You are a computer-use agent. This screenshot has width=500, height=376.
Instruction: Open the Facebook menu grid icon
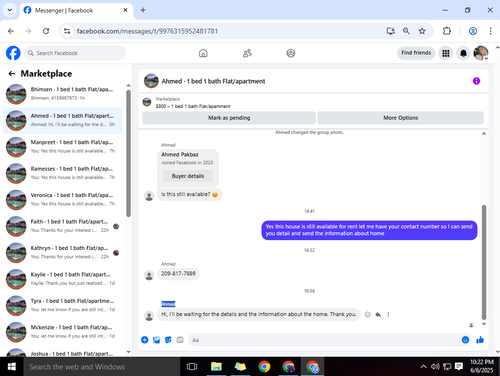click(x=446, y=53)
